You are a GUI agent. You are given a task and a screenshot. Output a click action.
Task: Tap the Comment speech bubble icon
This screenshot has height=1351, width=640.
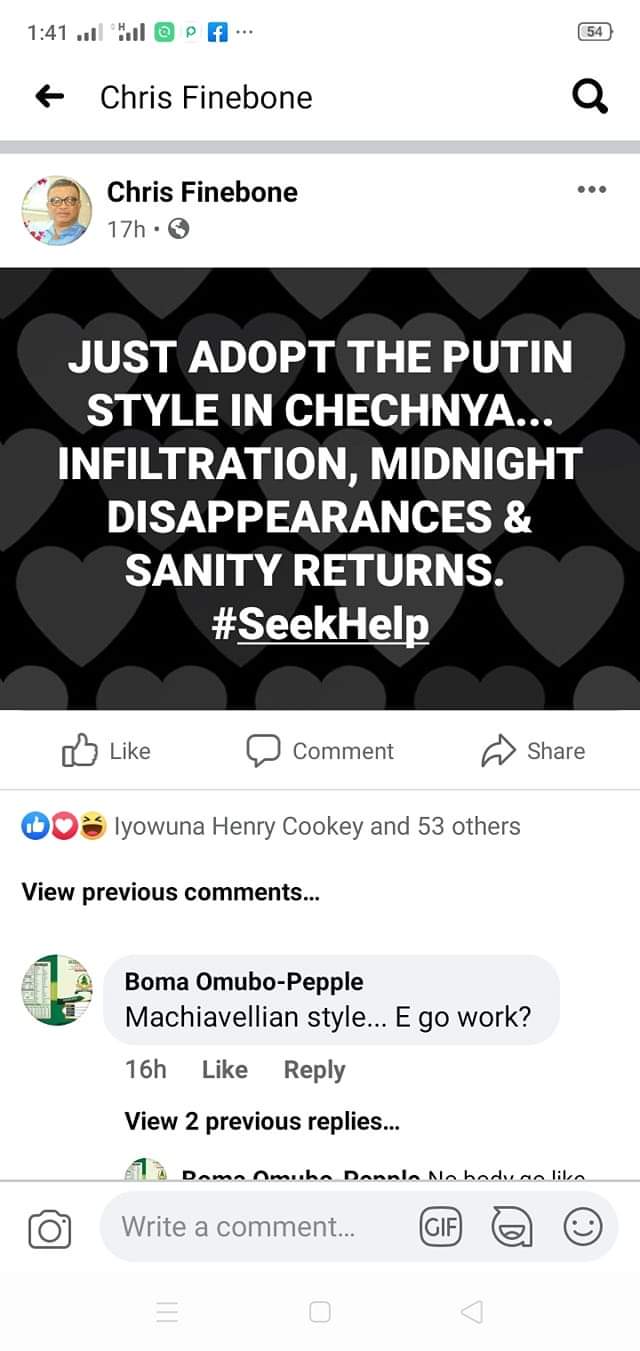262,751
